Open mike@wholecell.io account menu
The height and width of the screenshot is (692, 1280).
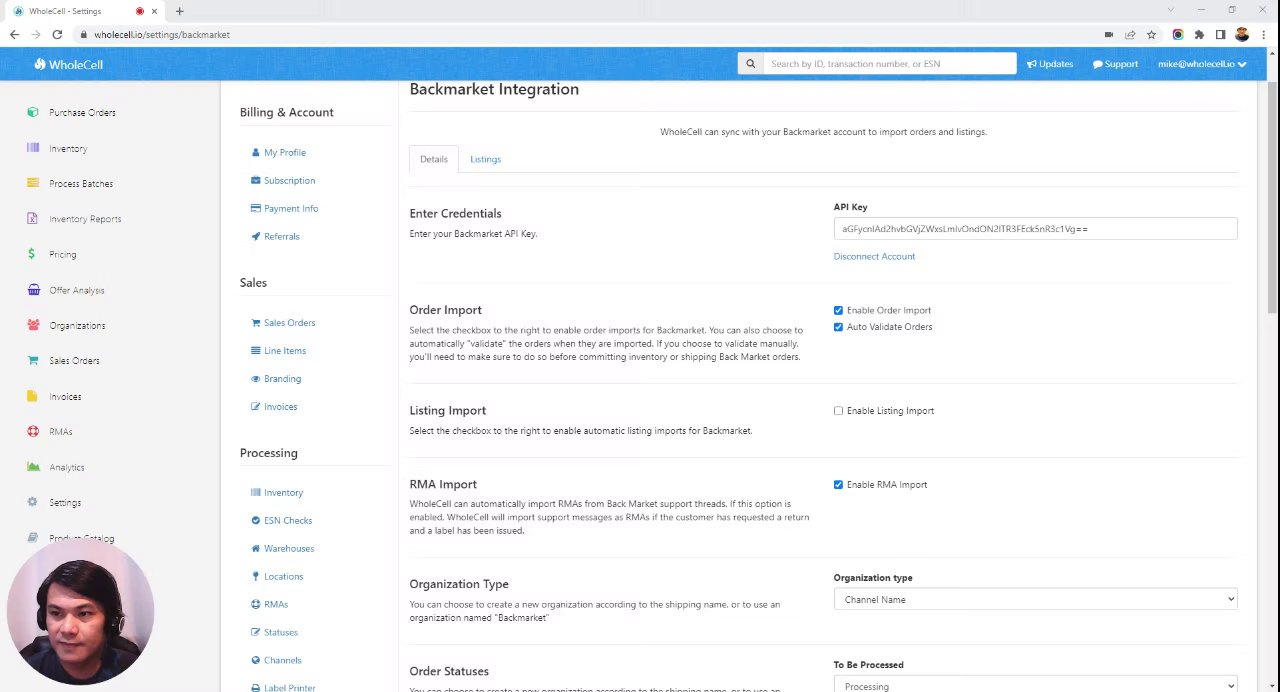tap(1202, 64)
